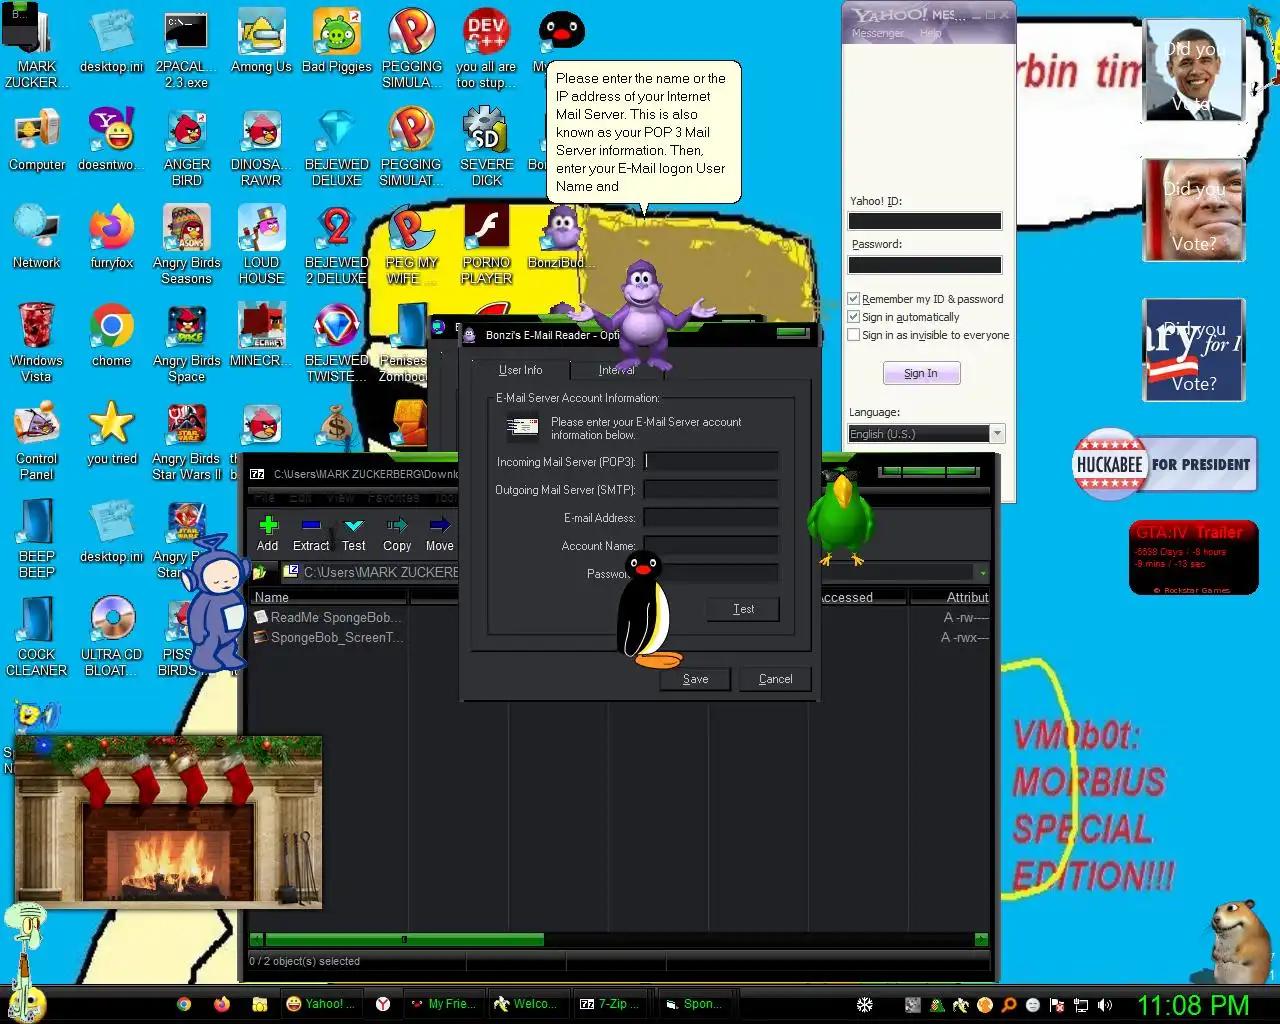Open the Messenger menu in Yahoo Messenger
The image size is (1280, 1024).
point(877,34)
